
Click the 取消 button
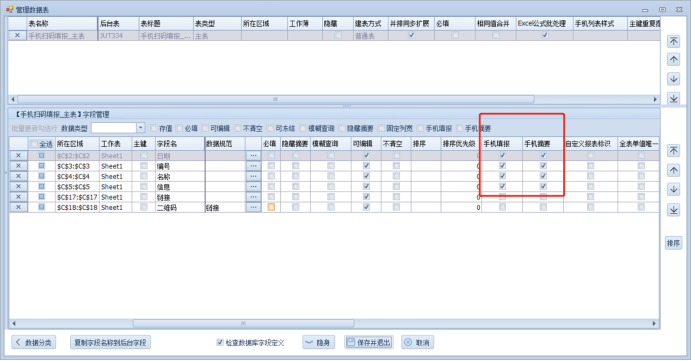[417, 342]
